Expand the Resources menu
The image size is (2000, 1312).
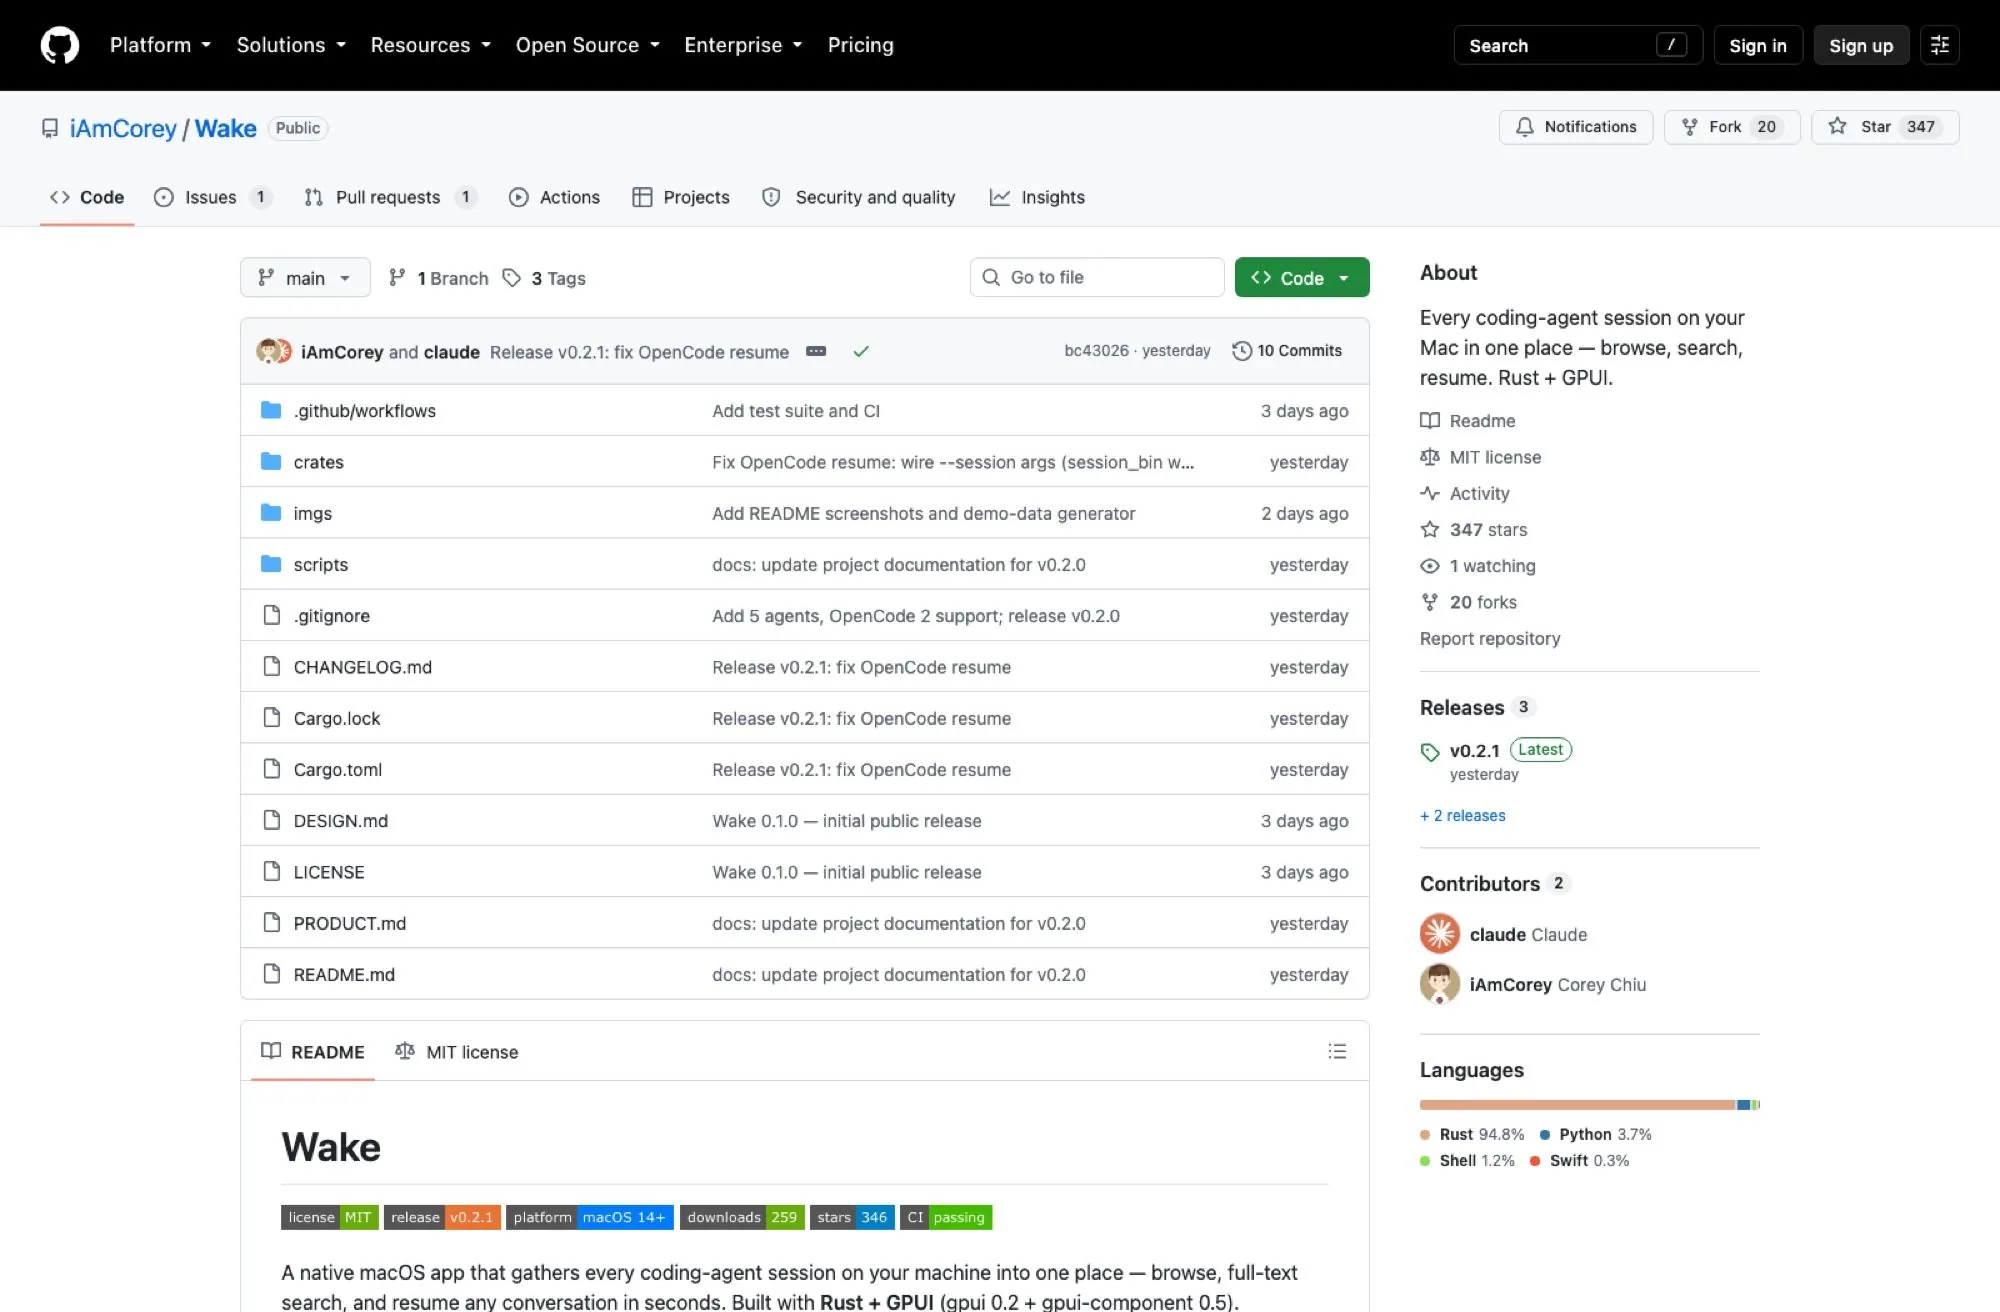(430, 45)
